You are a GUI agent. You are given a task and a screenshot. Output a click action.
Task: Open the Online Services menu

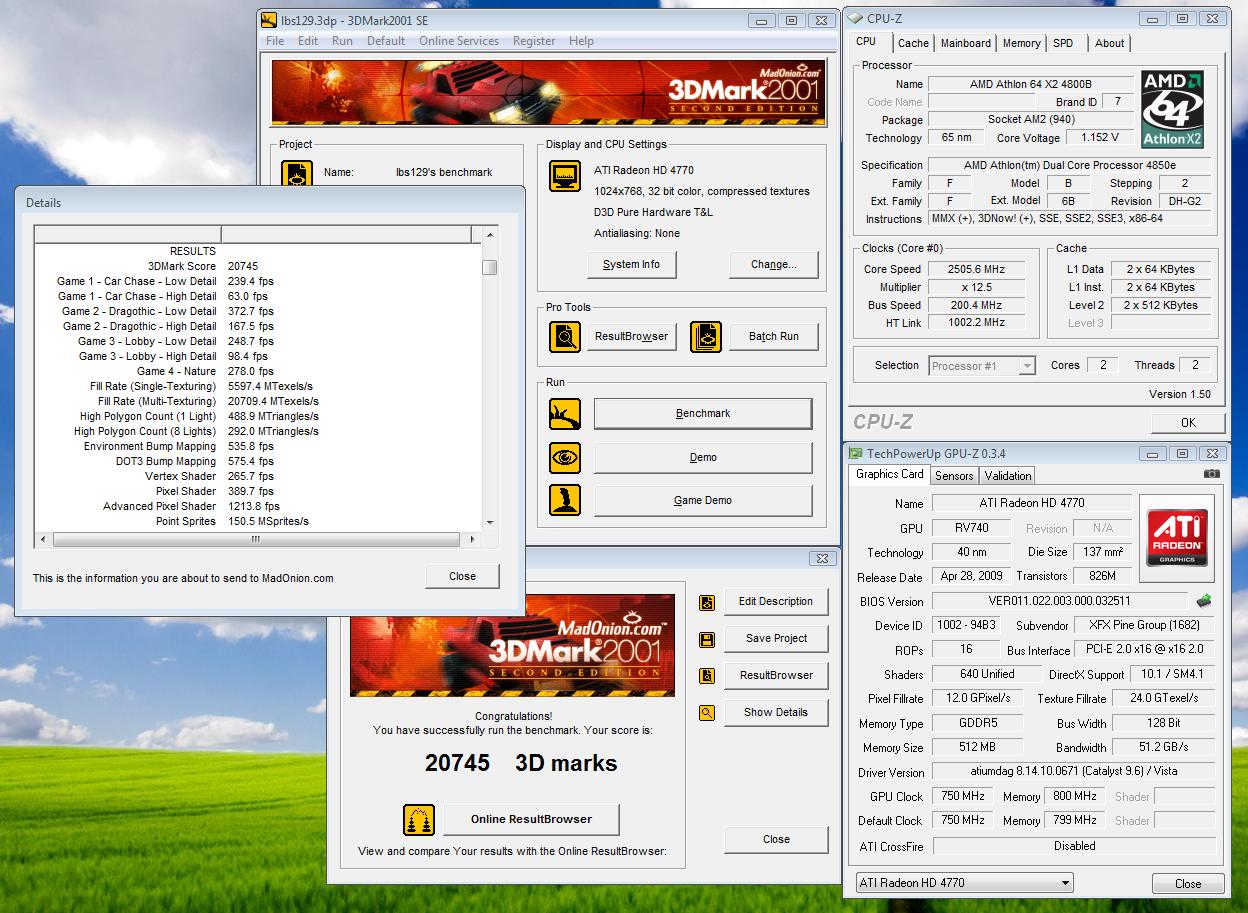(x=459, y=41)
